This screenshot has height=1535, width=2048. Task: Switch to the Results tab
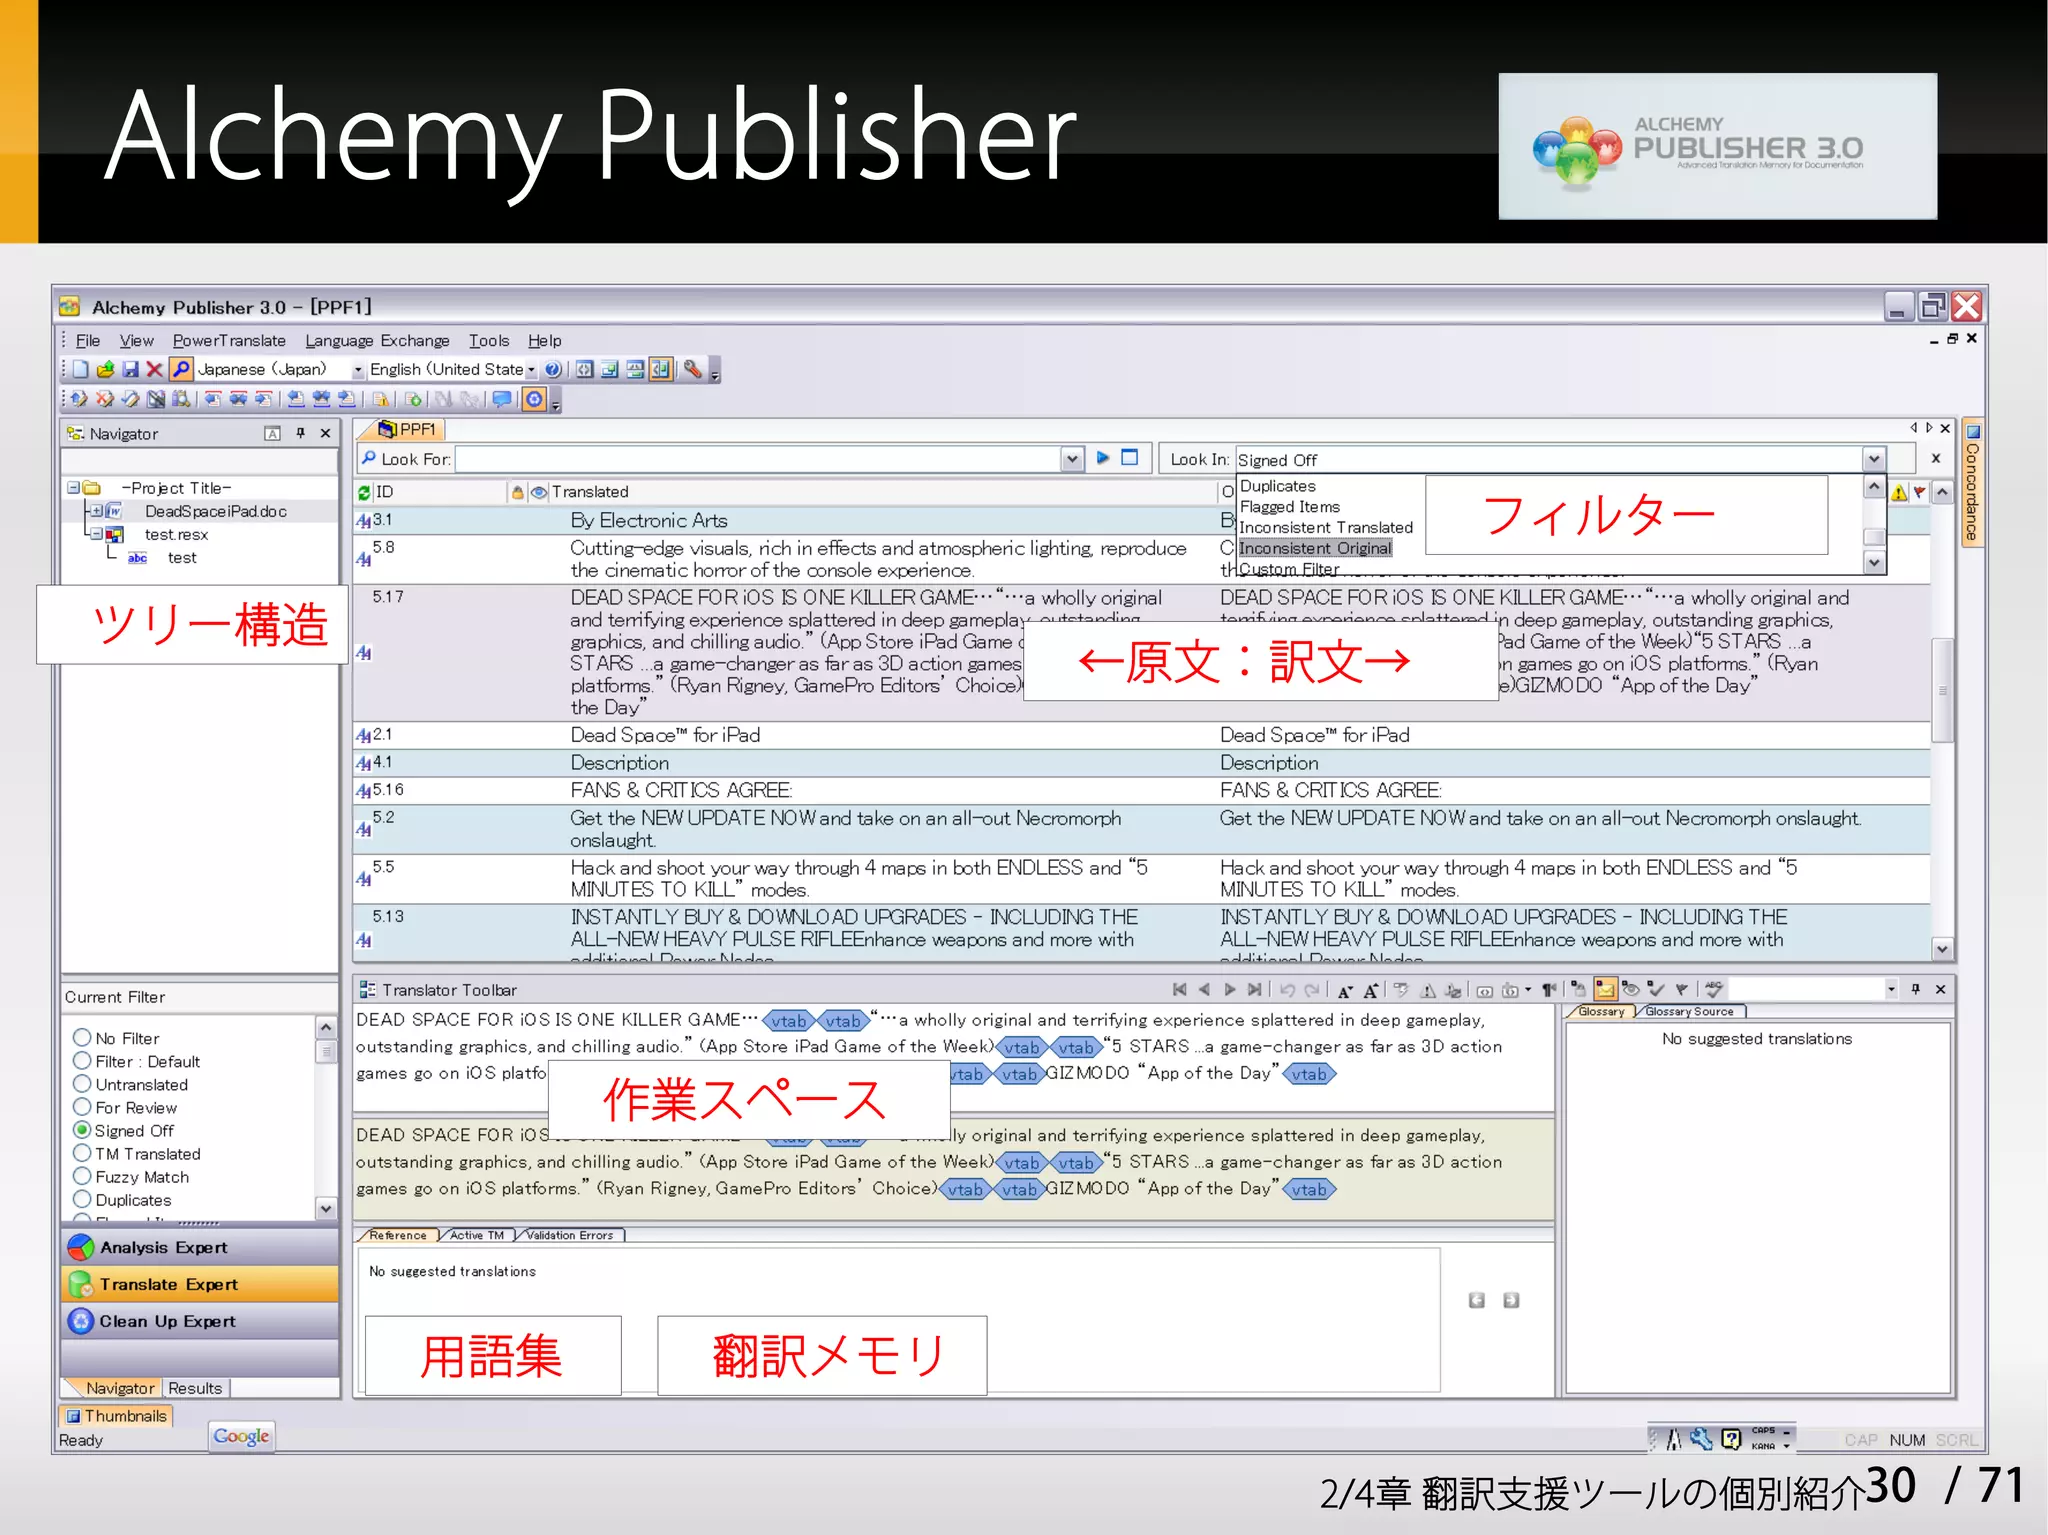point(195,1388)
